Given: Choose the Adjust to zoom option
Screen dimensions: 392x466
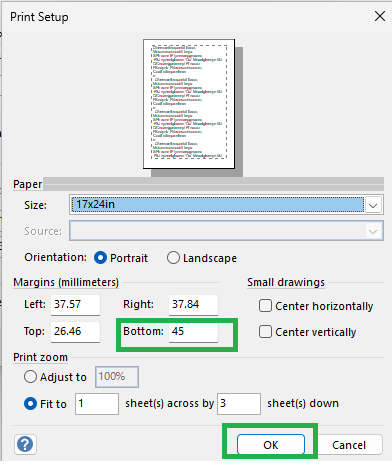Looking at the screenshot, I should (x=30, y=377).
